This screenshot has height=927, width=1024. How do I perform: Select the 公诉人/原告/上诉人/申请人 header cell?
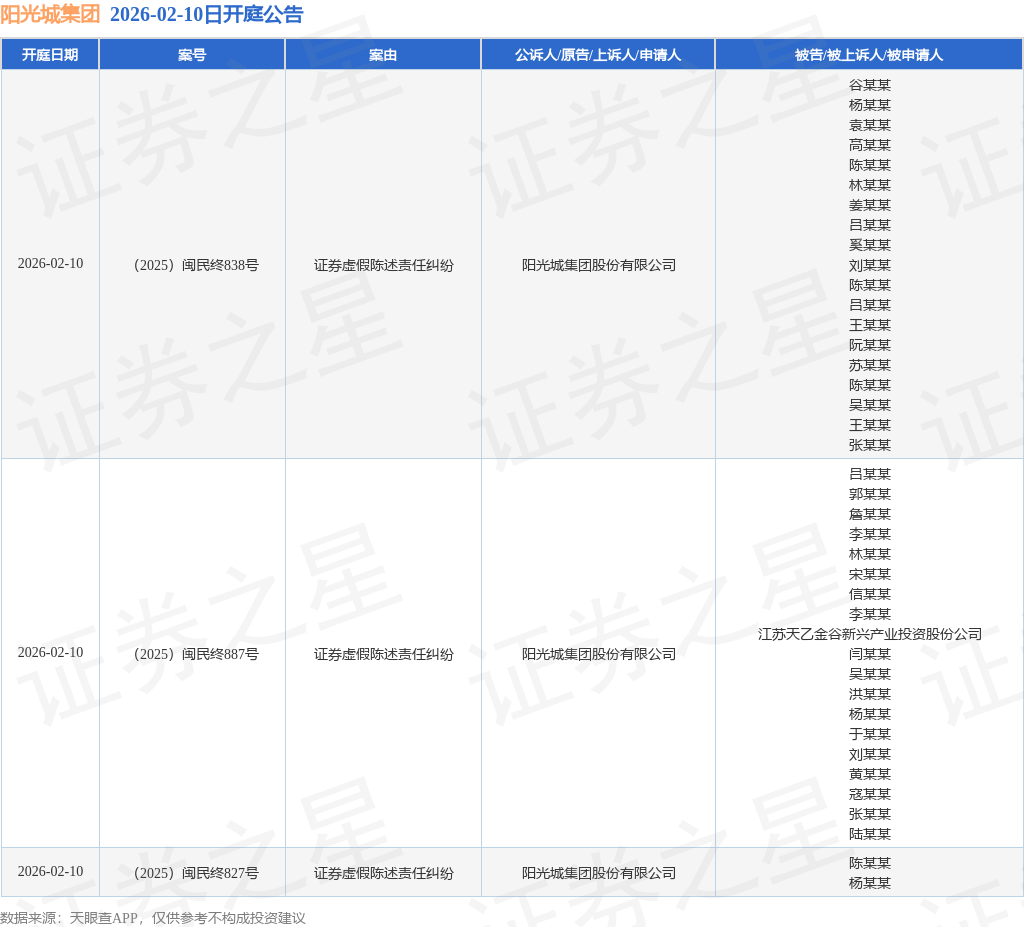pos(598,55)
